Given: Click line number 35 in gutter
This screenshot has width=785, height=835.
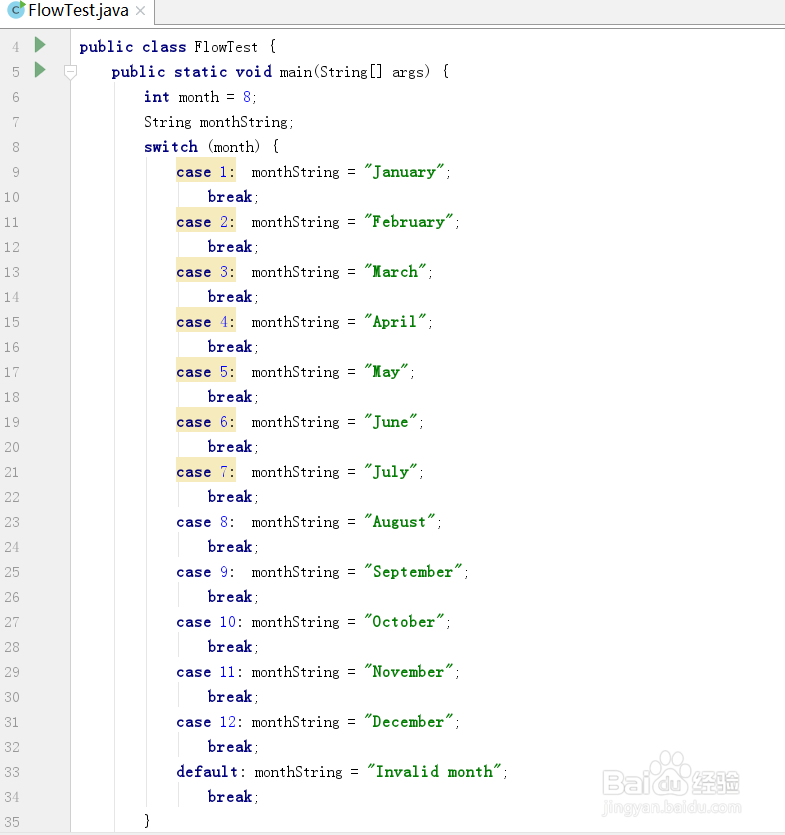Looking at the screenshot, I should (x=12, y=822).
